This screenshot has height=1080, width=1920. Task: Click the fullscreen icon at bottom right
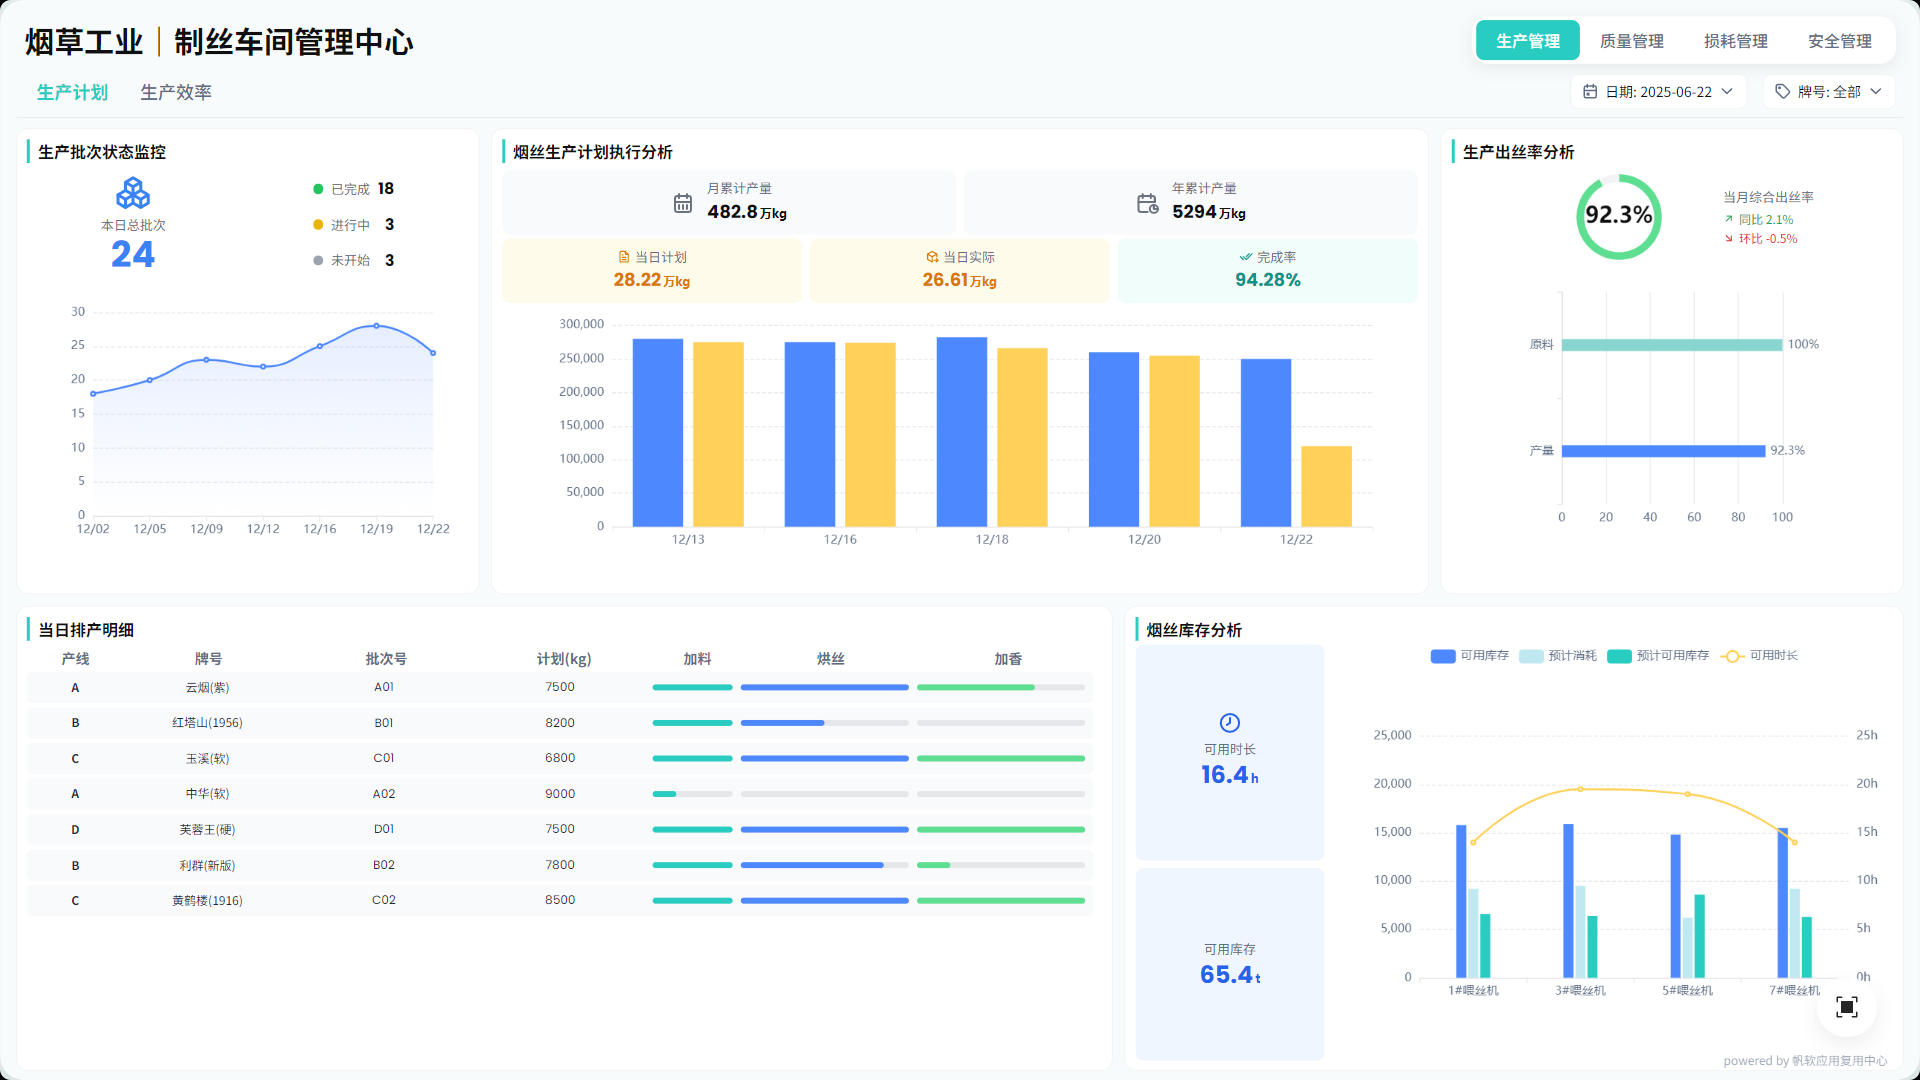click(1846, 1007)
